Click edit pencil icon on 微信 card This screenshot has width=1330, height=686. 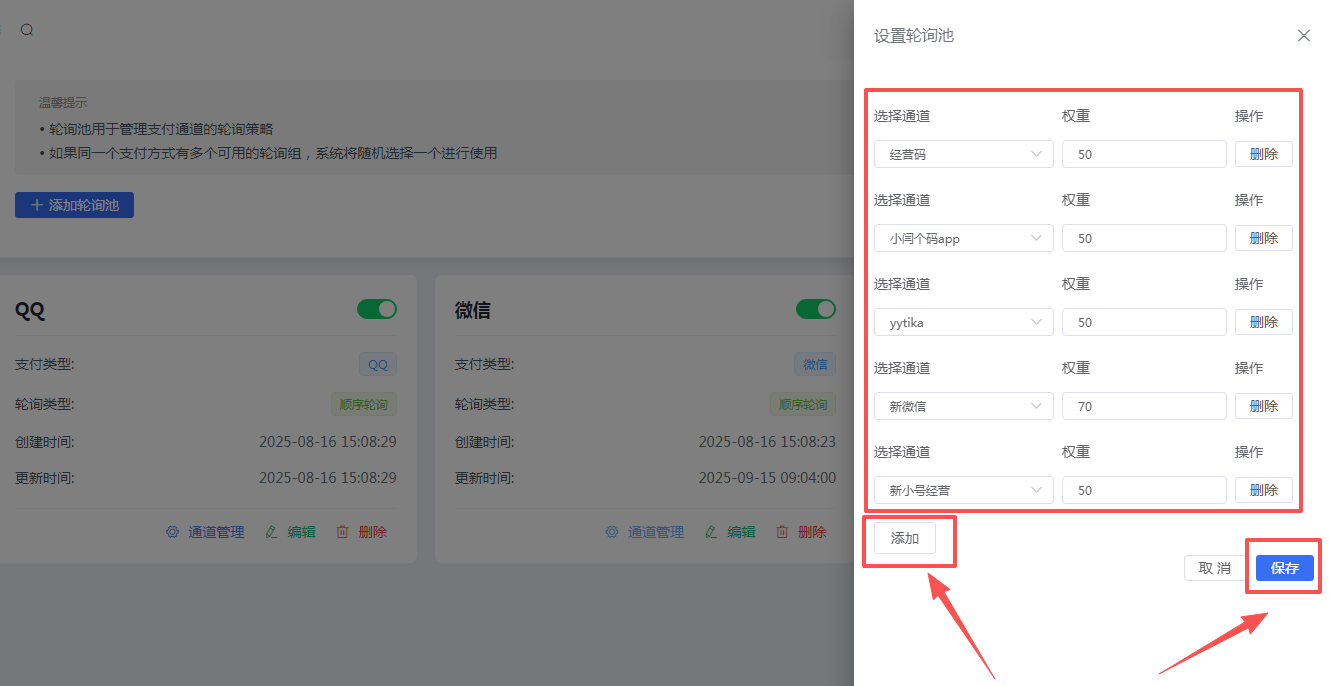pos(711,532)
